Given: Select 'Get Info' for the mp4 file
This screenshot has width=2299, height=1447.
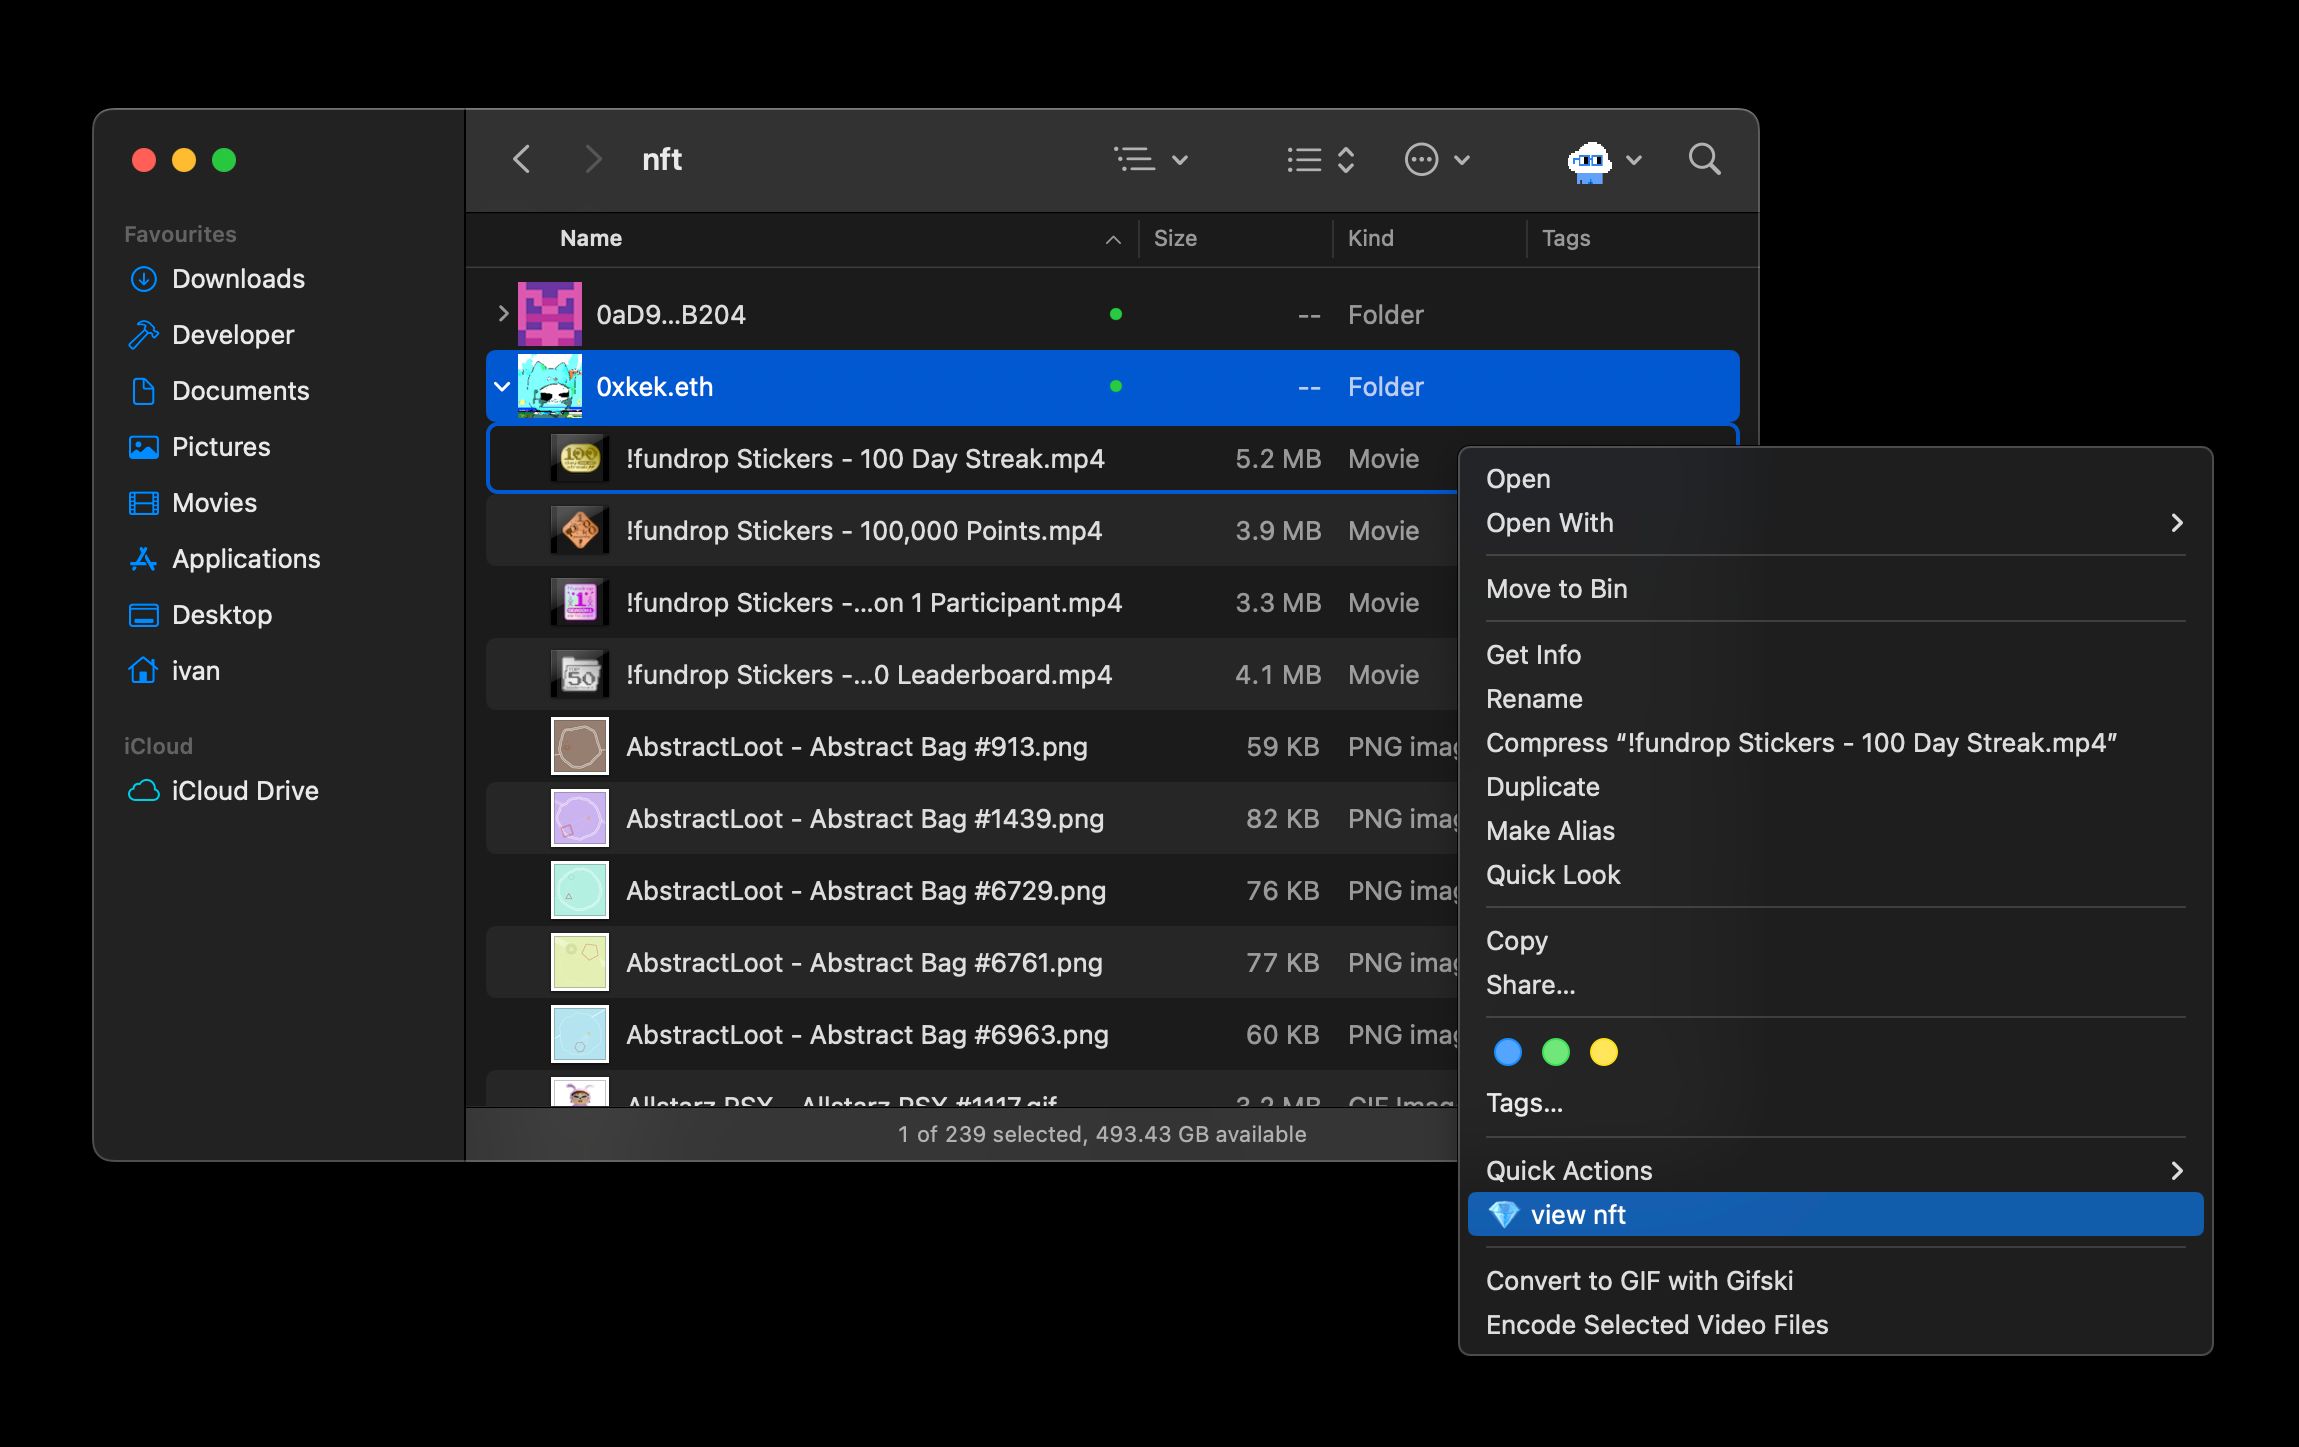Looking at the screenshot, I should coord(1532,653).
